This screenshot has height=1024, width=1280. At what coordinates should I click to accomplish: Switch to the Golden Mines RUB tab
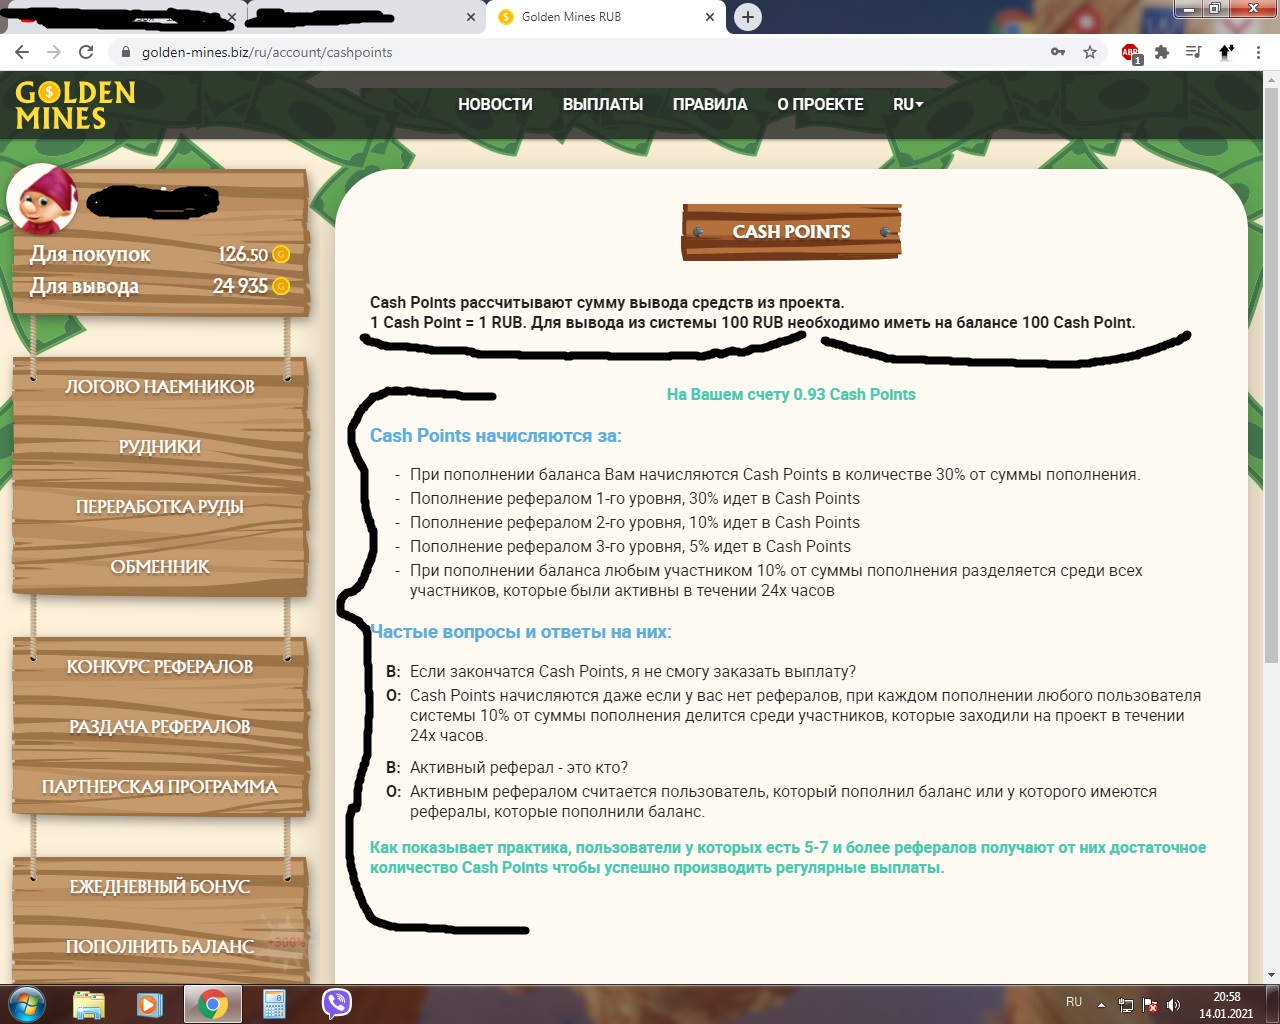pyautogui.click(x=605, y=17)
